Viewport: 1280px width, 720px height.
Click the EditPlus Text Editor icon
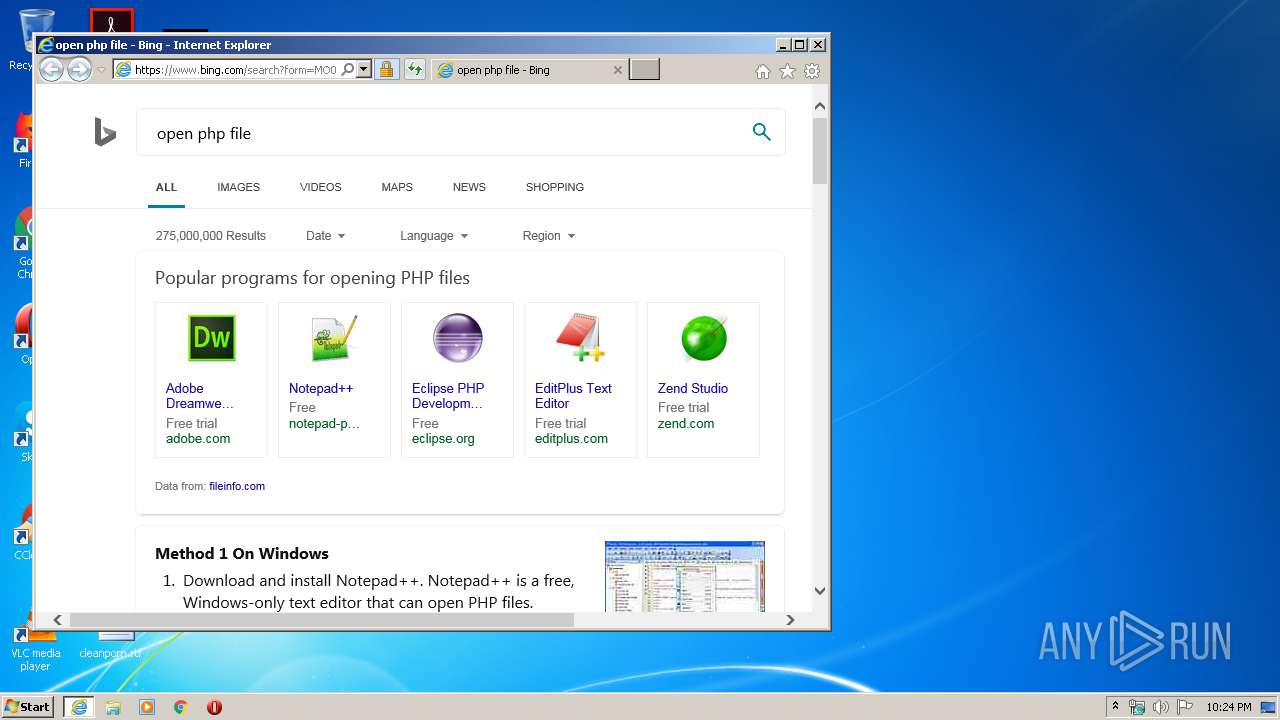(581, 338)
